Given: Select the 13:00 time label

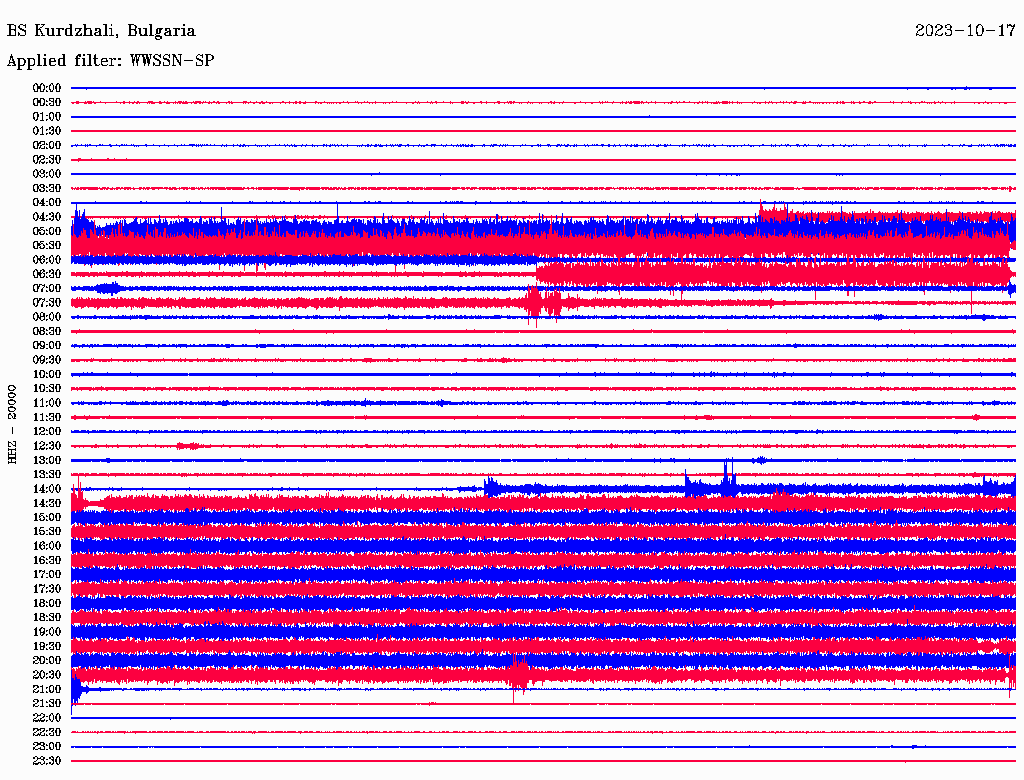Looking at the screenshot, I should [46, 460].
